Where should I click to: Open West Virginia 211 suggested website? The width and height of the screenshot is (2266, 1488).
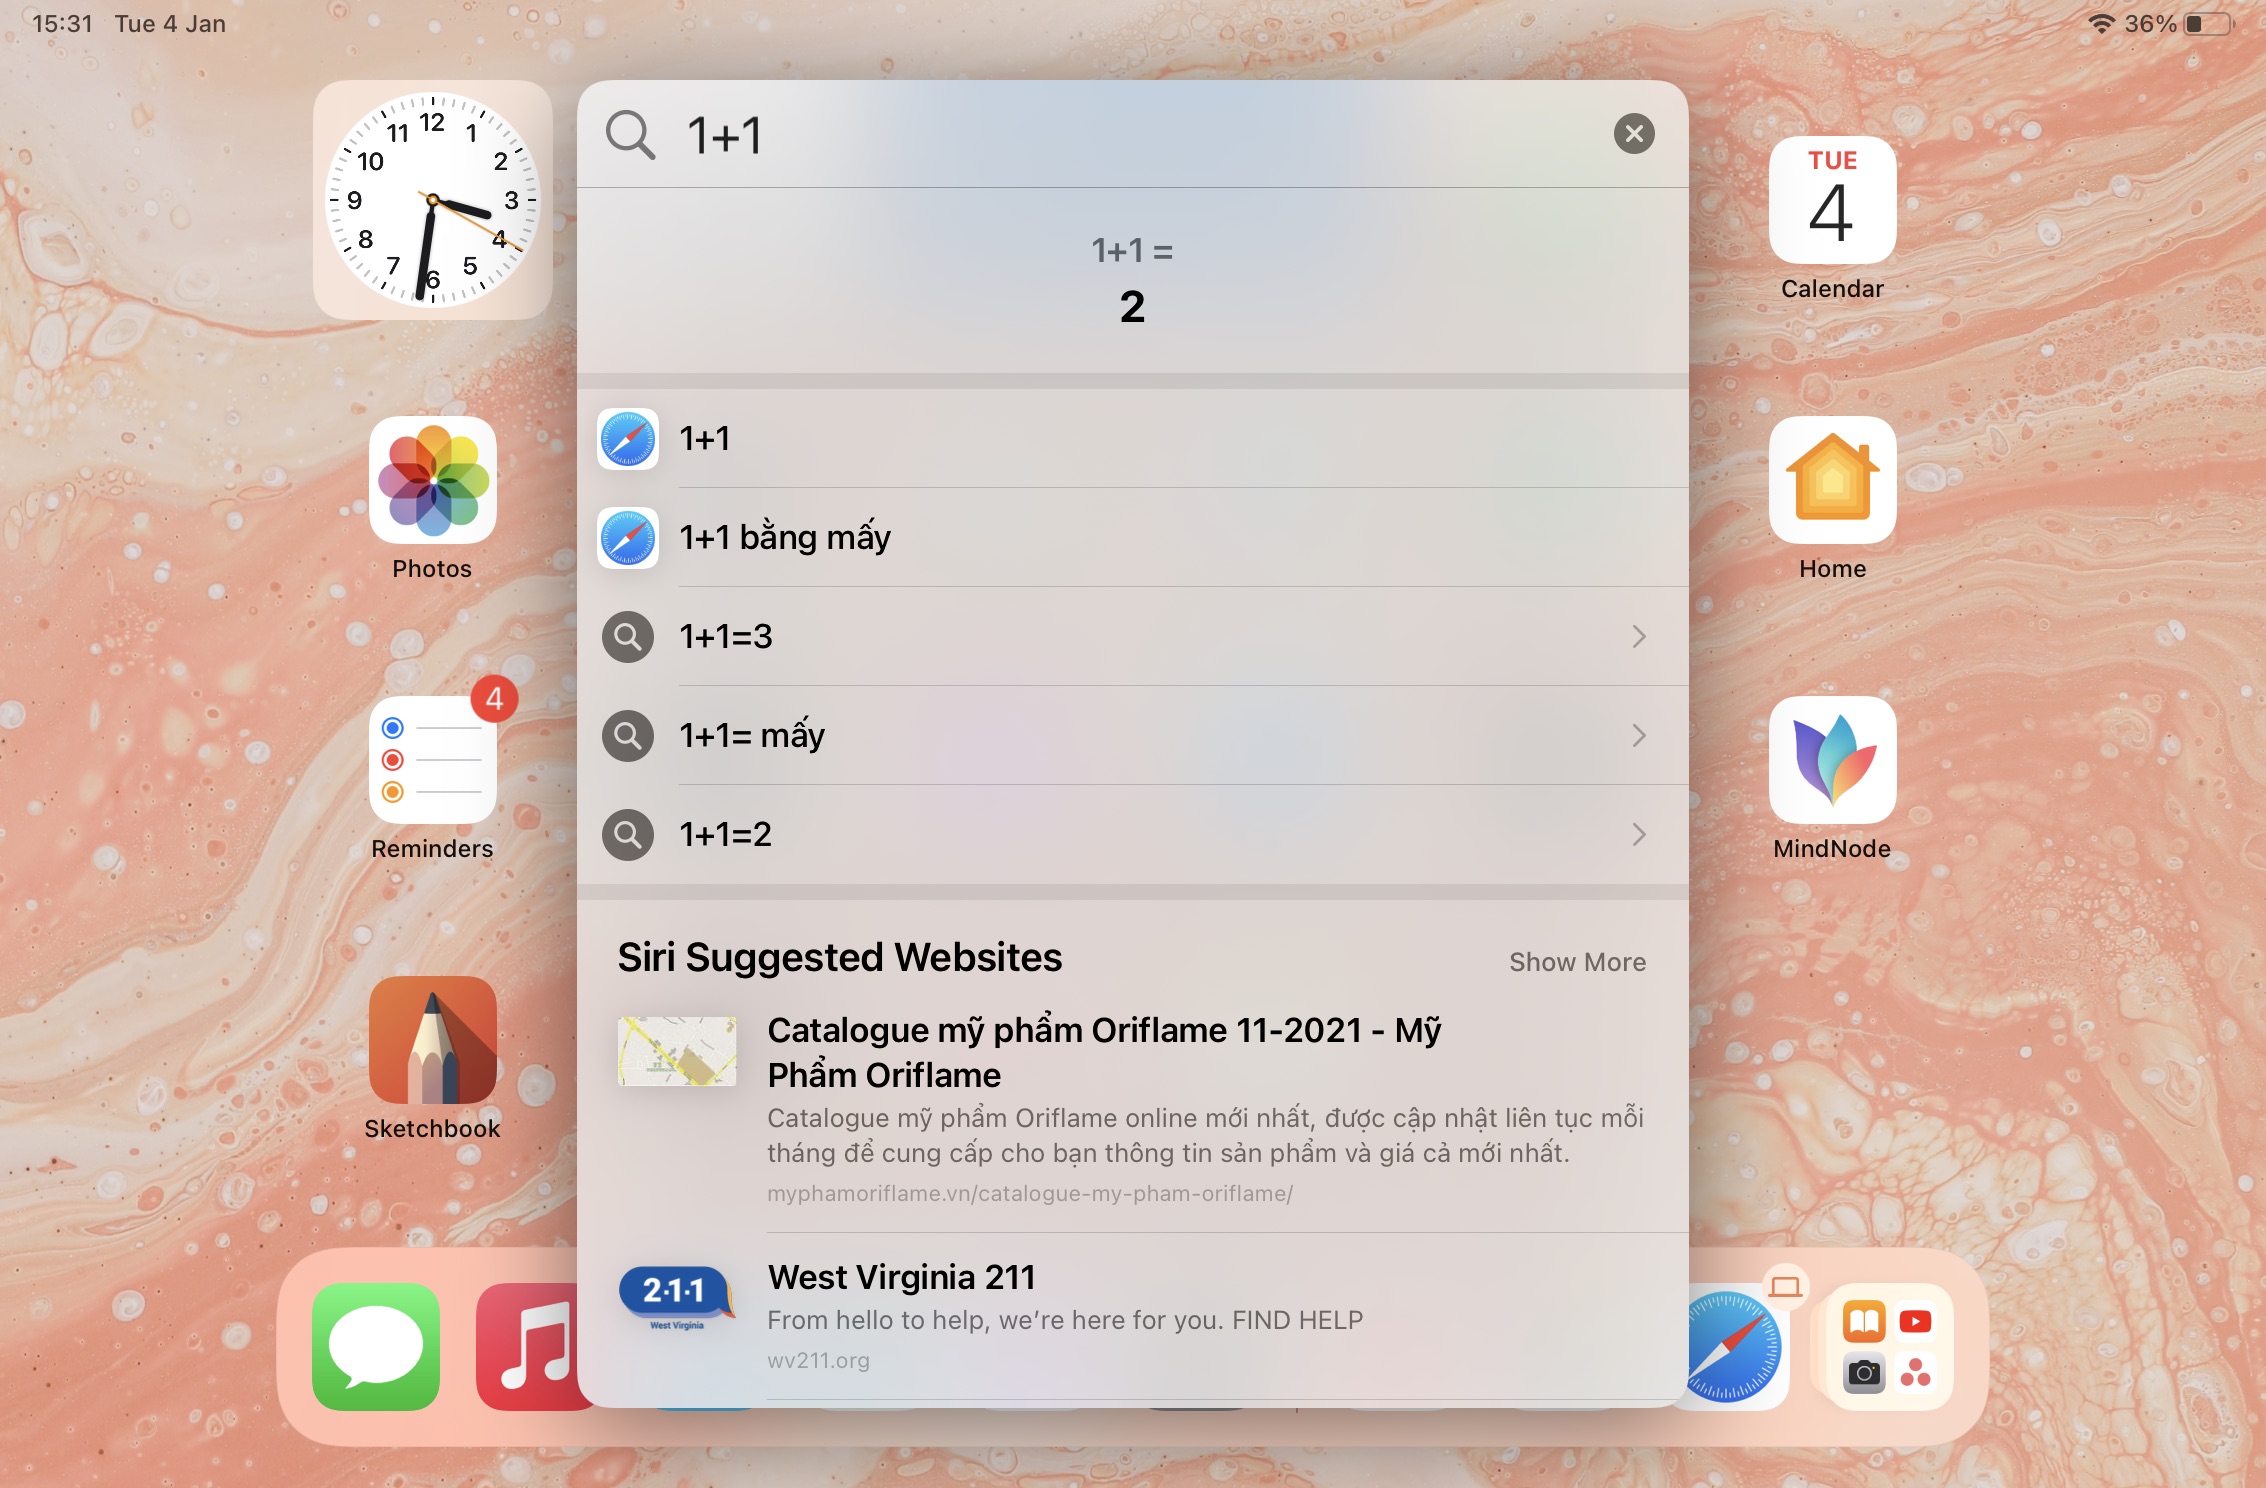click(1134, 1315)
